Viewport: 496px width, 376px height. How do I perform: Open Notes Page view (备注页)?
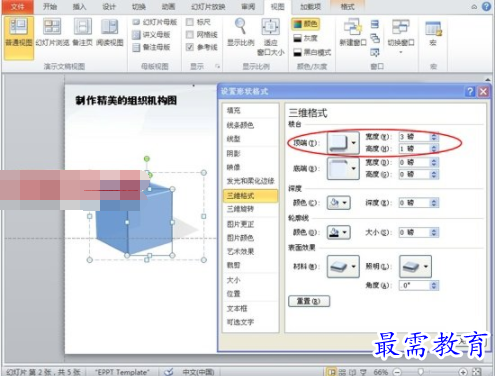click(x=82, y=33)
